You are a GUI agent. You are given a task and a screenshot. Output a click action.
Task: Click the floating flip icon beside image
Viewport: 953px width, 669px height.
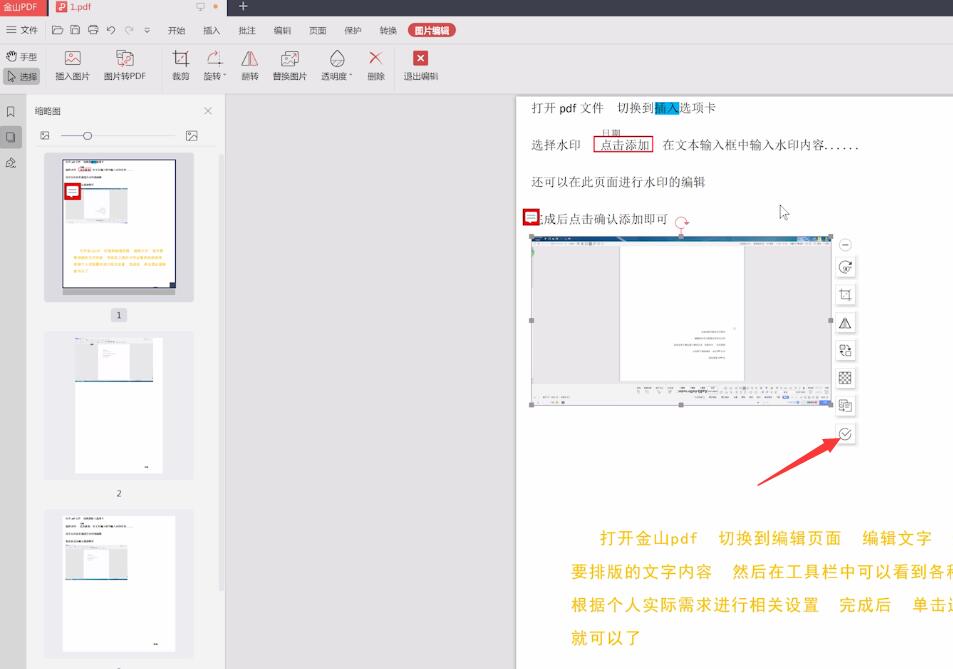(x=845, y=323)
